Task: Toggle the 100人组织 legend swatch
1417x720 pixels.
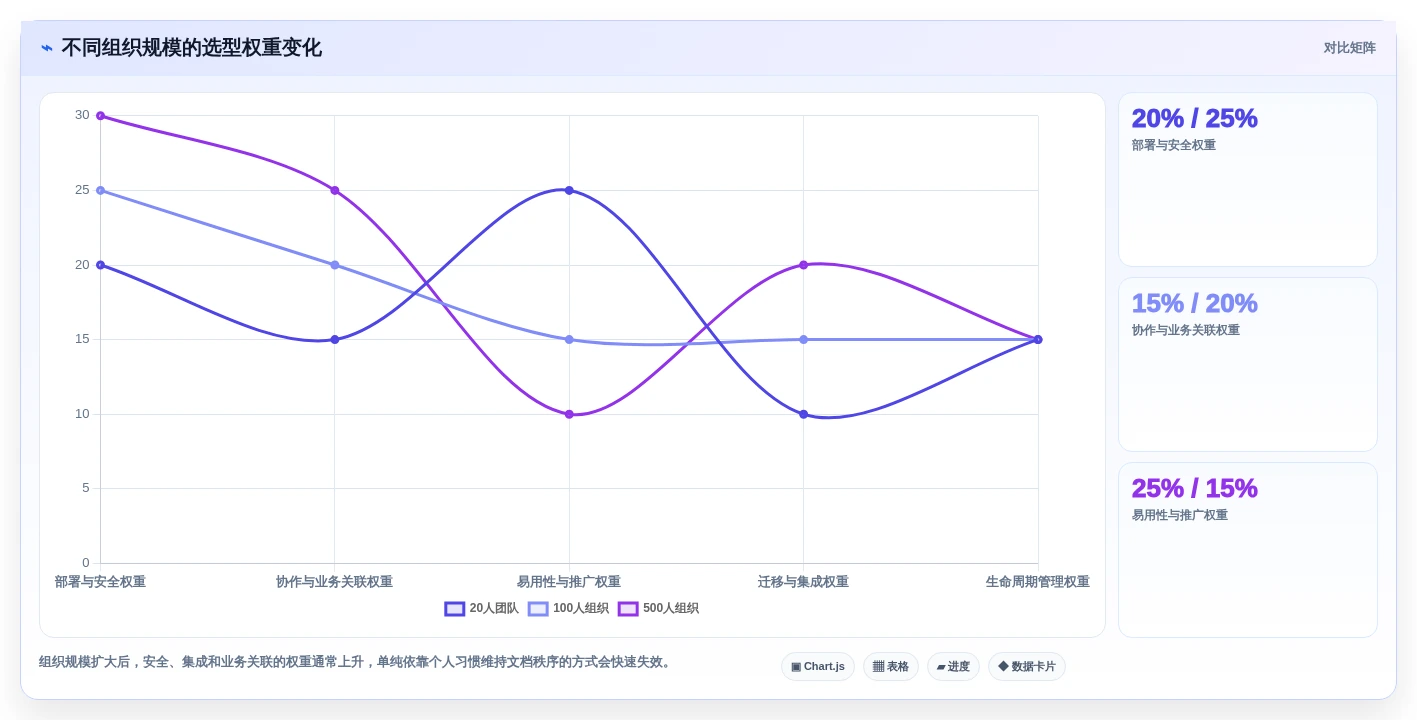Action: point(538,608)
